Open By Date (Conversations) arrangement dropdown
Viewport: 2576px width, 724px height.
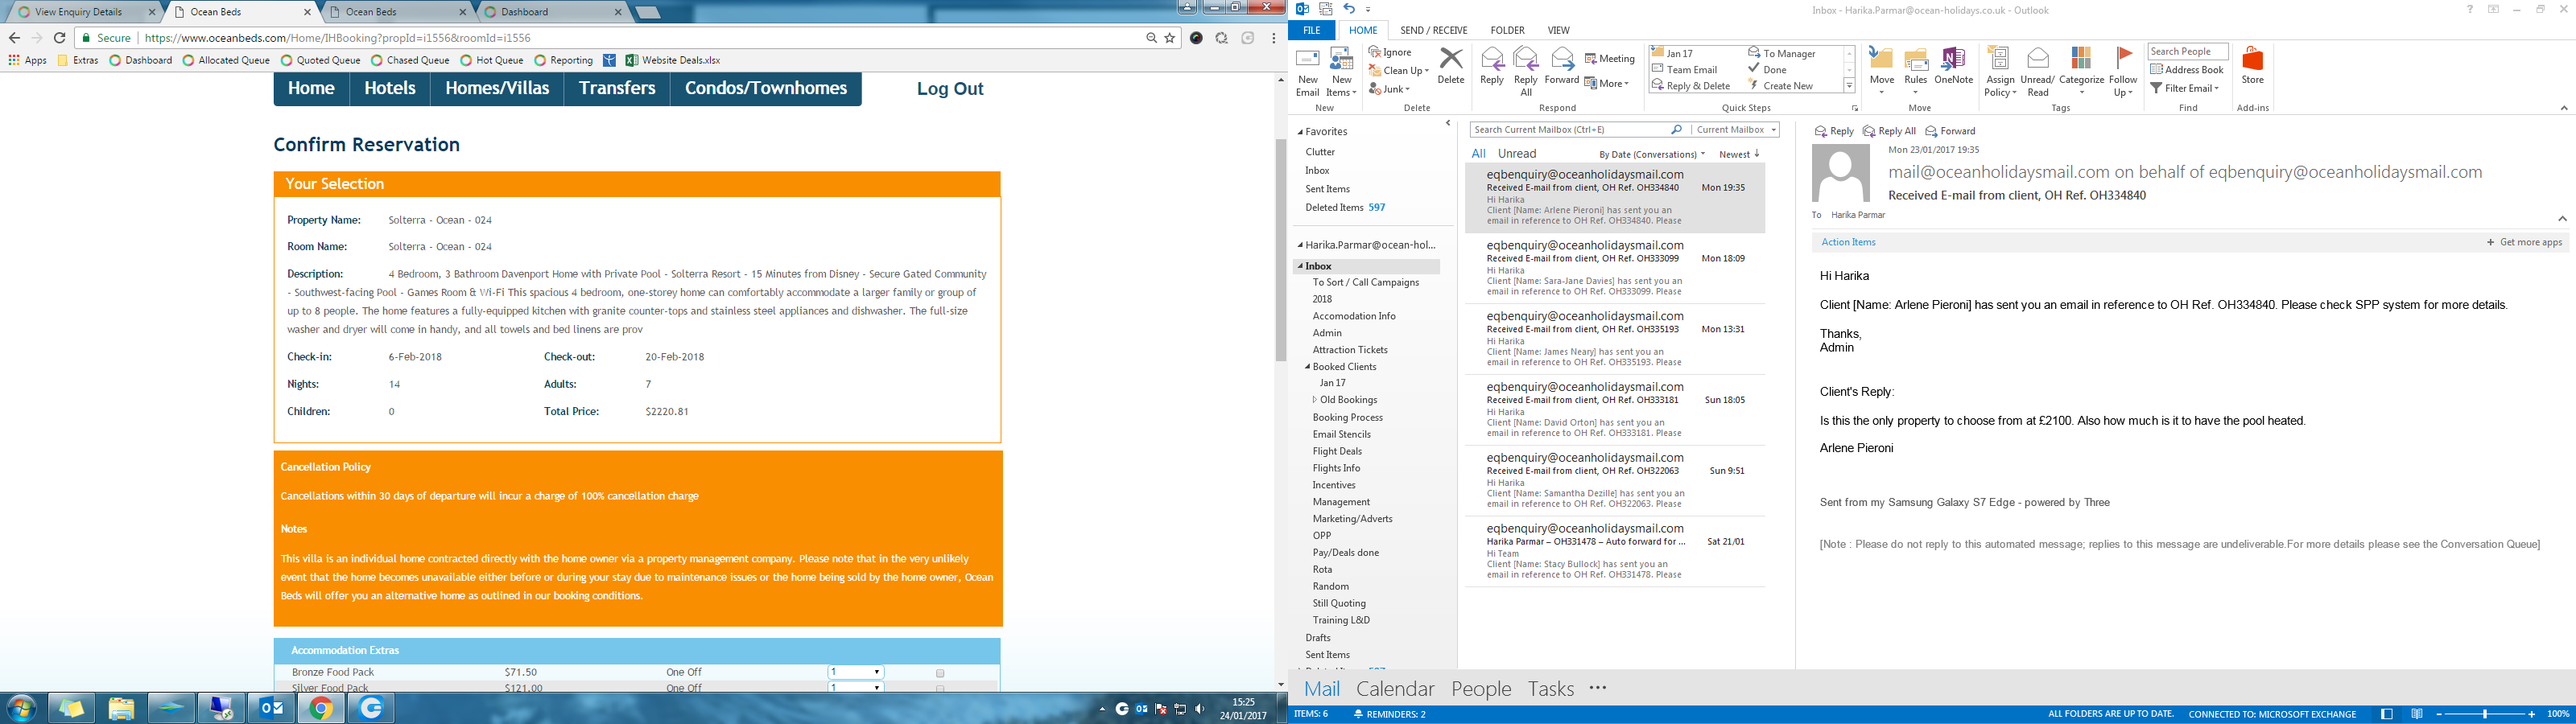coord(1651,154)
